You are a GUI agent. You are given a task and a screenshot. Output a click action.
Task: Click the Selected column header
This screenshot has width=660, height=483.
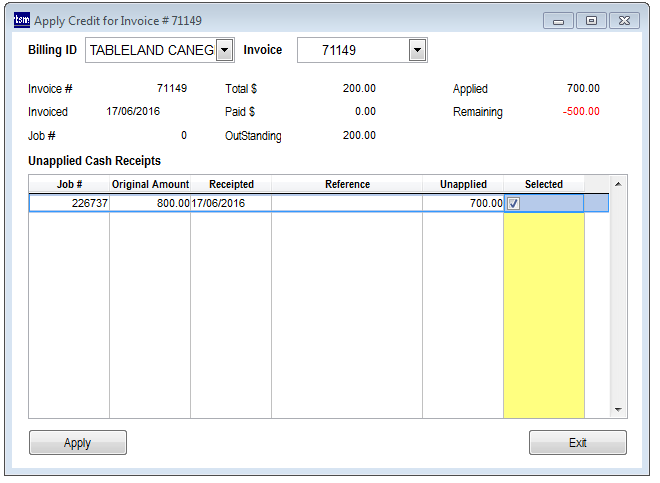coord(543,184)
